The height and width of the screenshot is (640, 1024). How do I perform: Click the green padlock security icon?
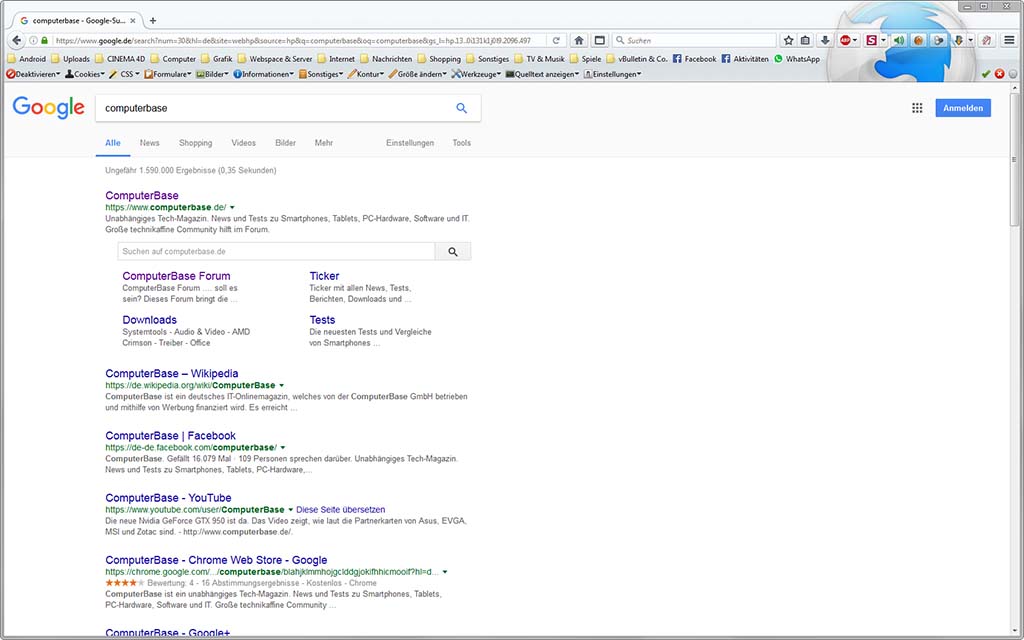click(44, 40)
